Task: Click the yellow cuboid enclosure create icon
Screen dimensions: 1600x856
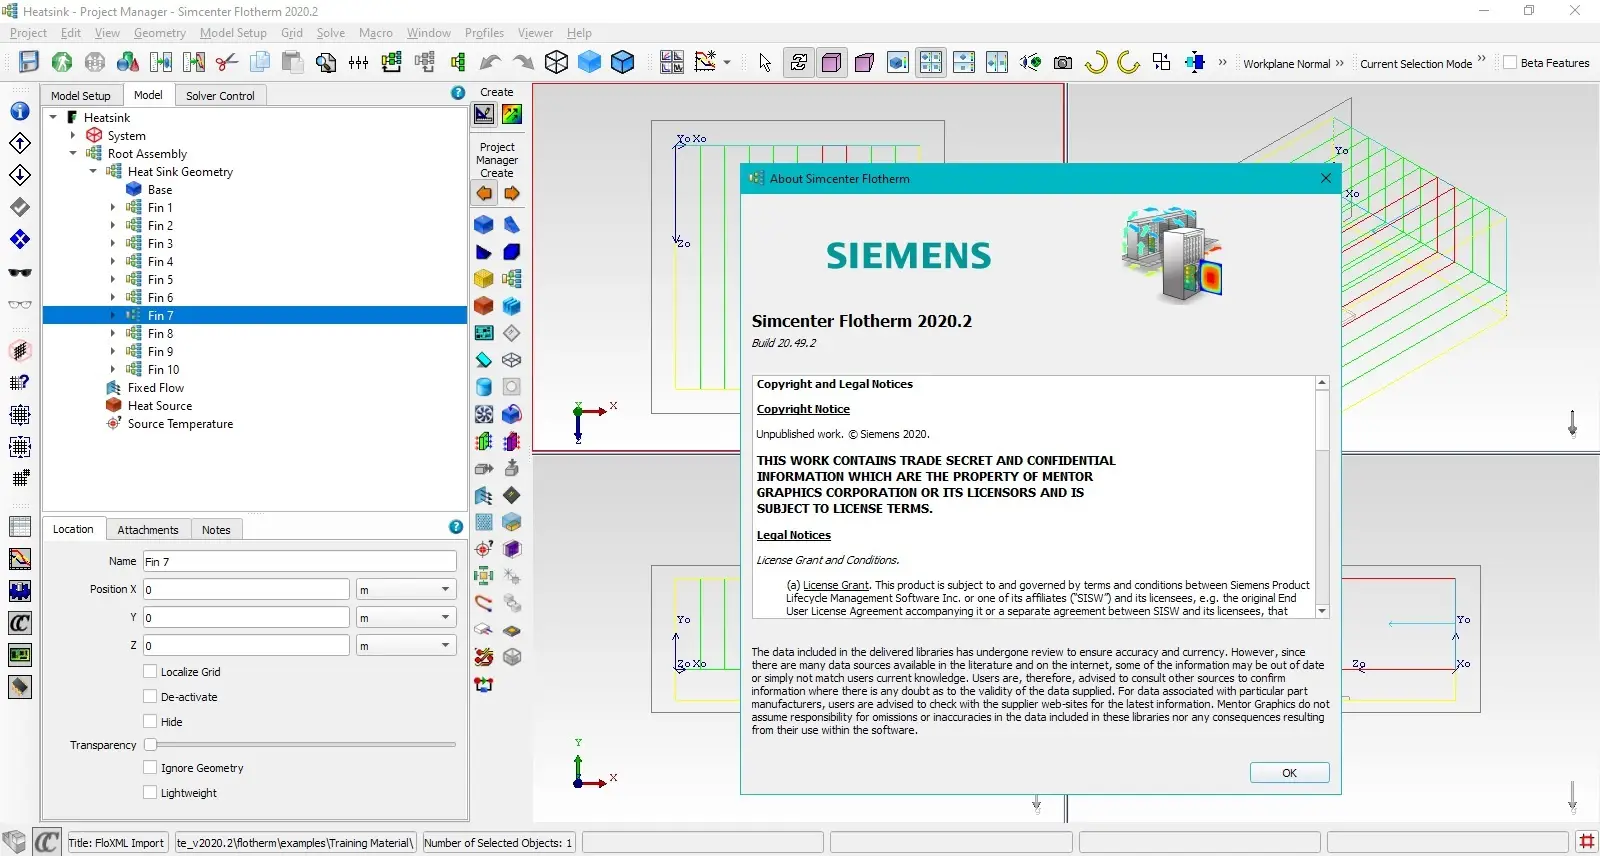Action: pos(484,279)
